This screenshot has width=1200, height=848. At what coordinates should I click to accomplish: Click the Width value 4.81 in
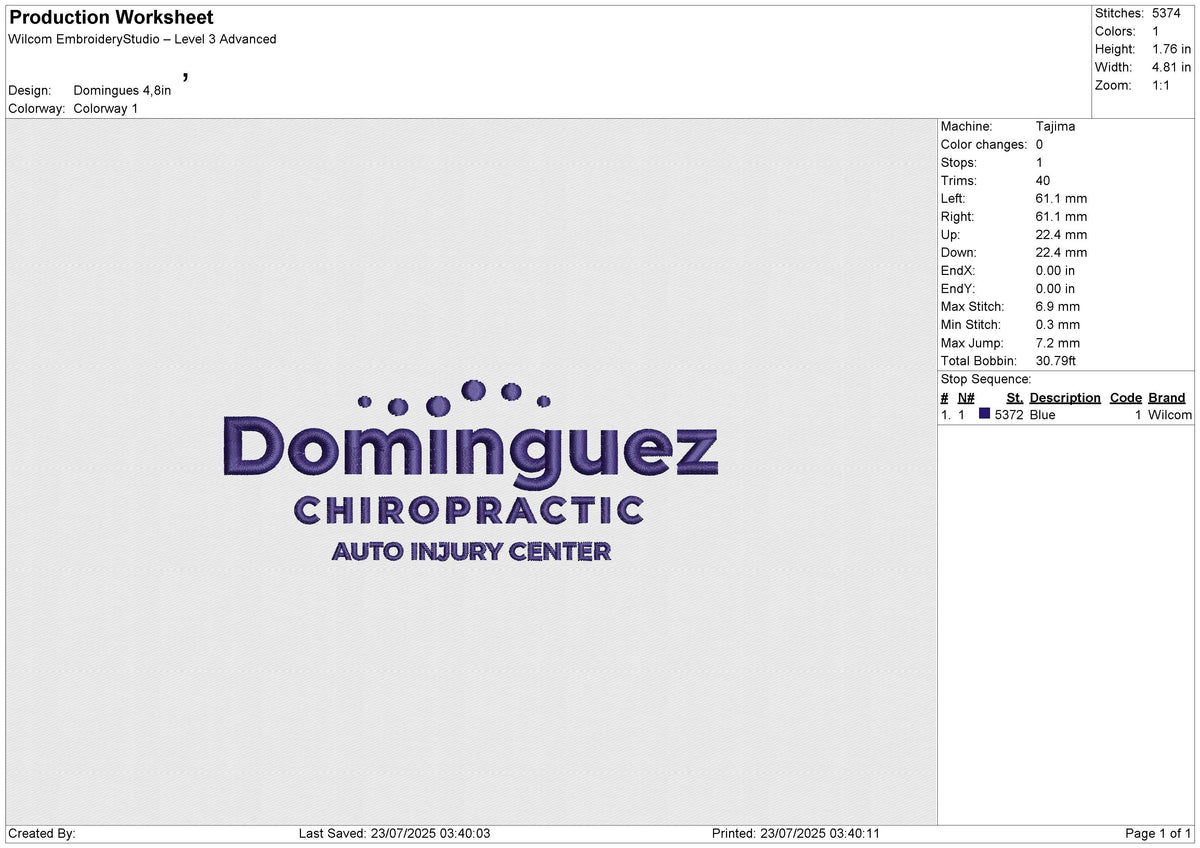1171,67
